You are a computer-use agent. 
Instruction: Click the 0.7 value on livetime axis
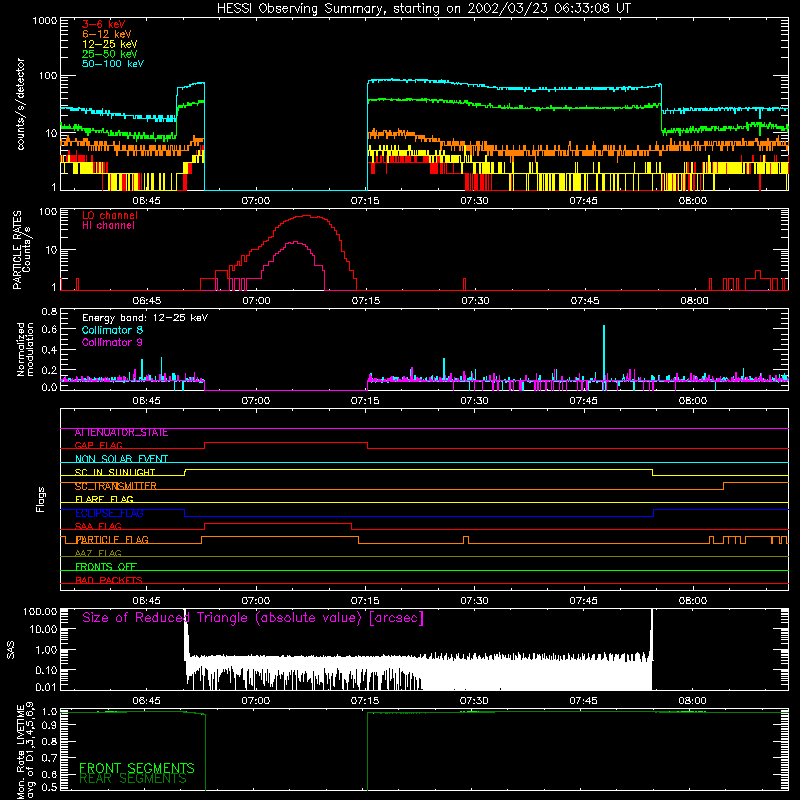click(x=49, y=758)
